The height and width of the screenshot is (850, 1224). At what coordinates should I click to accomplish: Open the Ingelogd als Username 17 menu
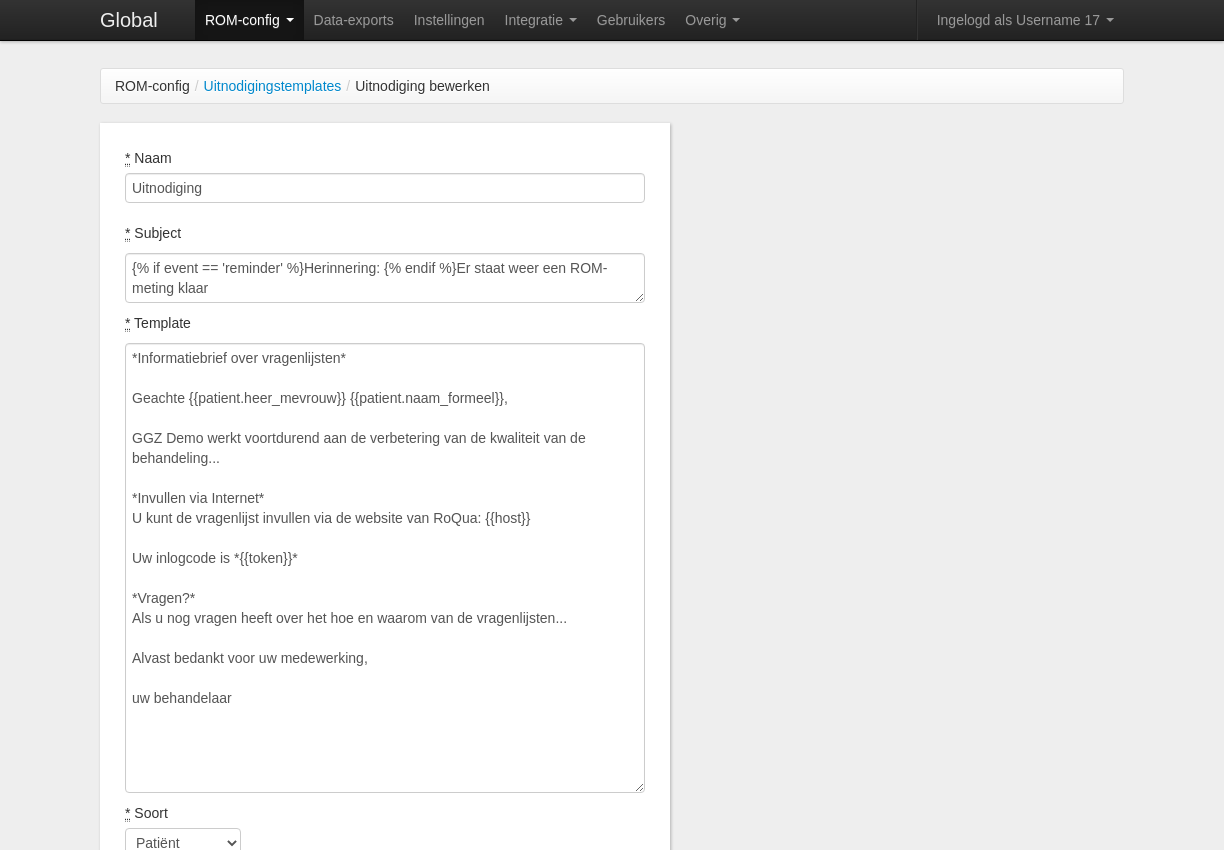[1024, 20]
